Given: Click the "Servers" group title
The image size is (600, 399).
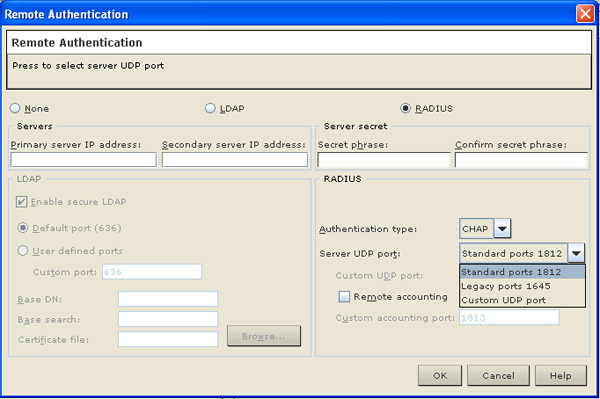Looking at the screenshot, I should (x=34, y=126).
